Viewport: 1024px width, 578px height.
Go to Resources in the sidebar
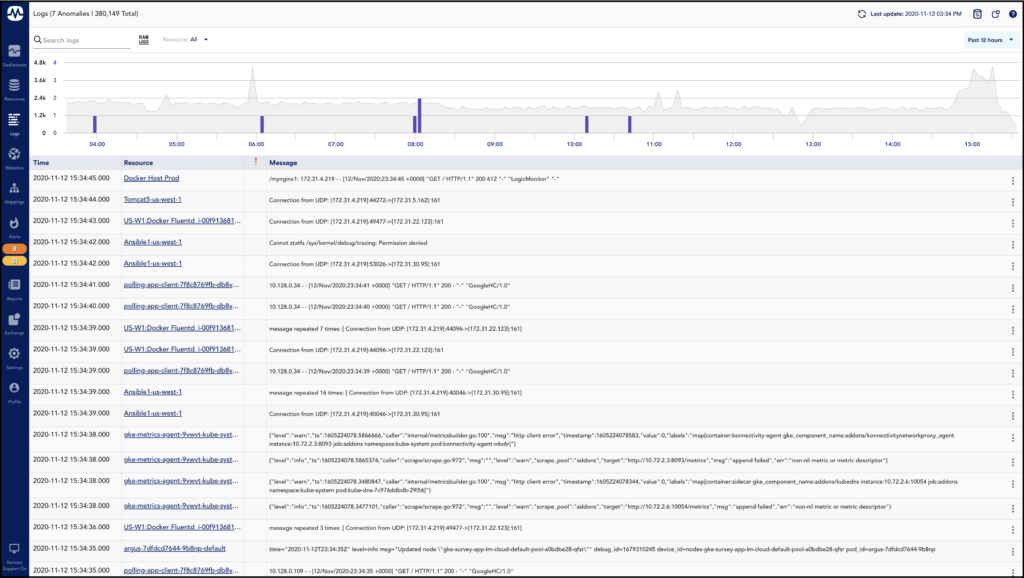[x=14, y=89]
